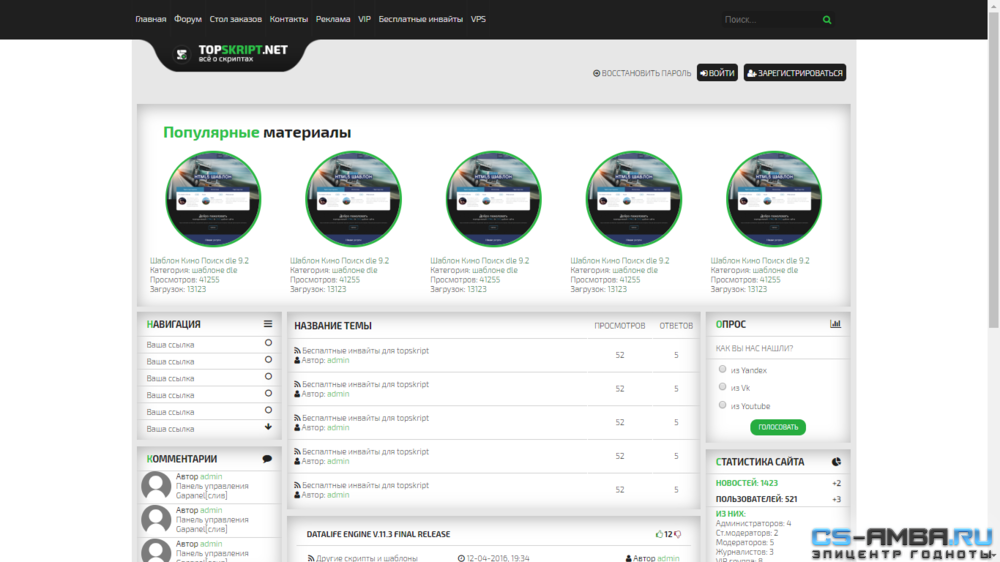The image size is (1000, 562).
Task: Click the TopSkript.net logo
Action: 232,54
